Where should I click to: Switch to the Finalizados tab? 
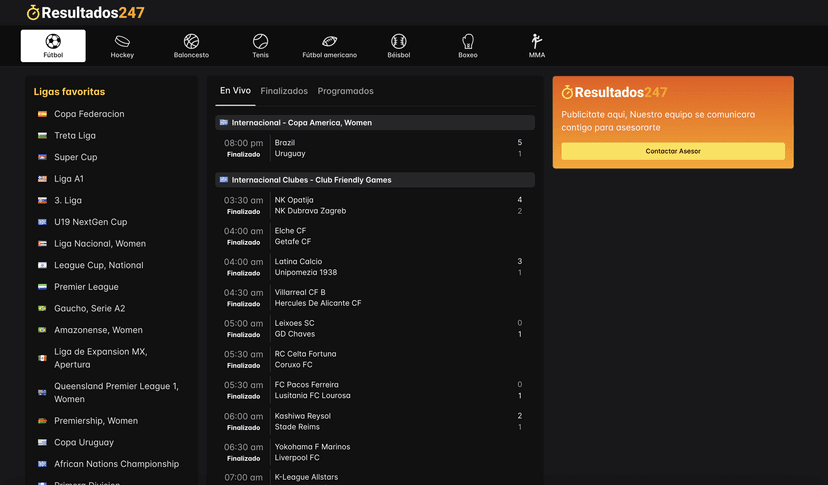tap(284, 91)
